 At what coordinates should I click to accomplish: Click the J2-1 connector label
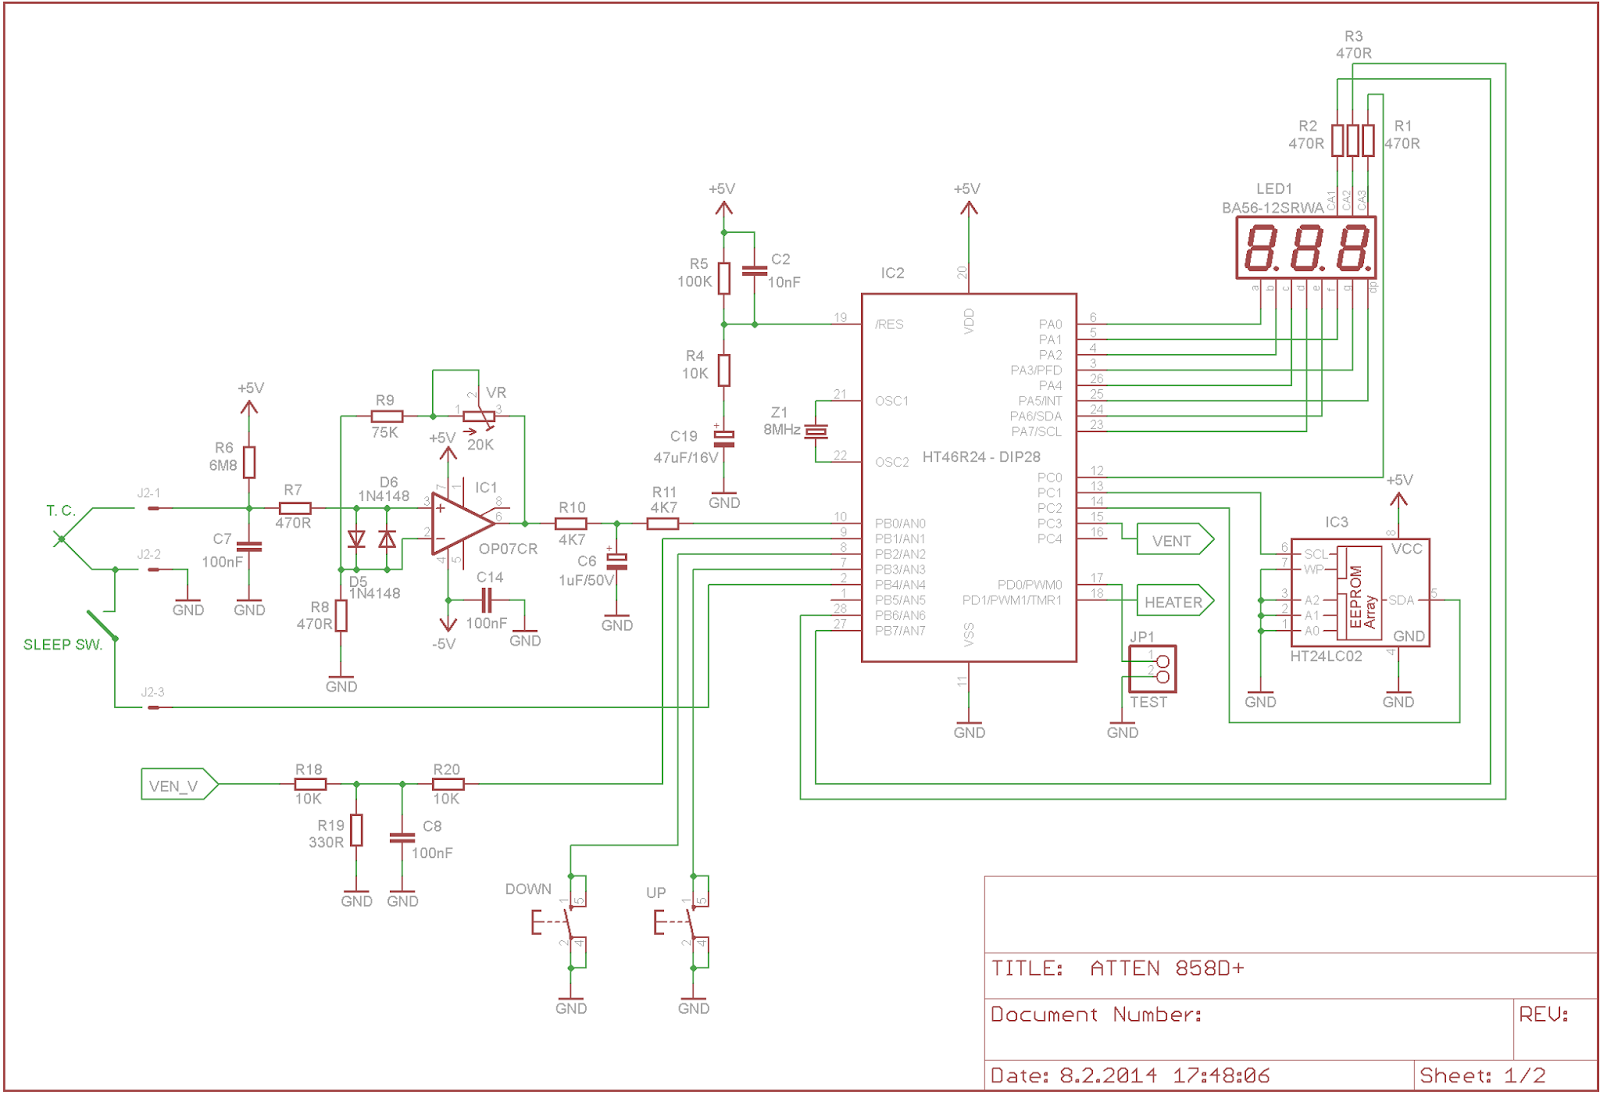pyautogui.click(x=149, y=493)
